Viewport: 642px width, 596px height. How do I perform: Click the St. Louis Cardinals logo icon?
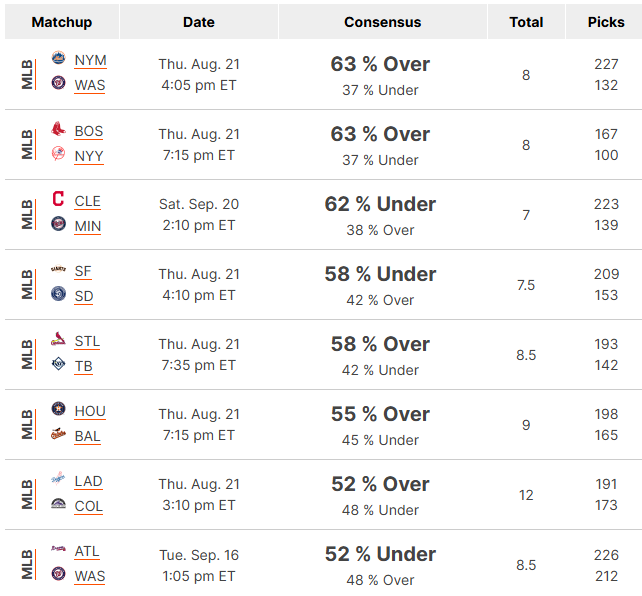pyautogui.click(x=58, y=339)
